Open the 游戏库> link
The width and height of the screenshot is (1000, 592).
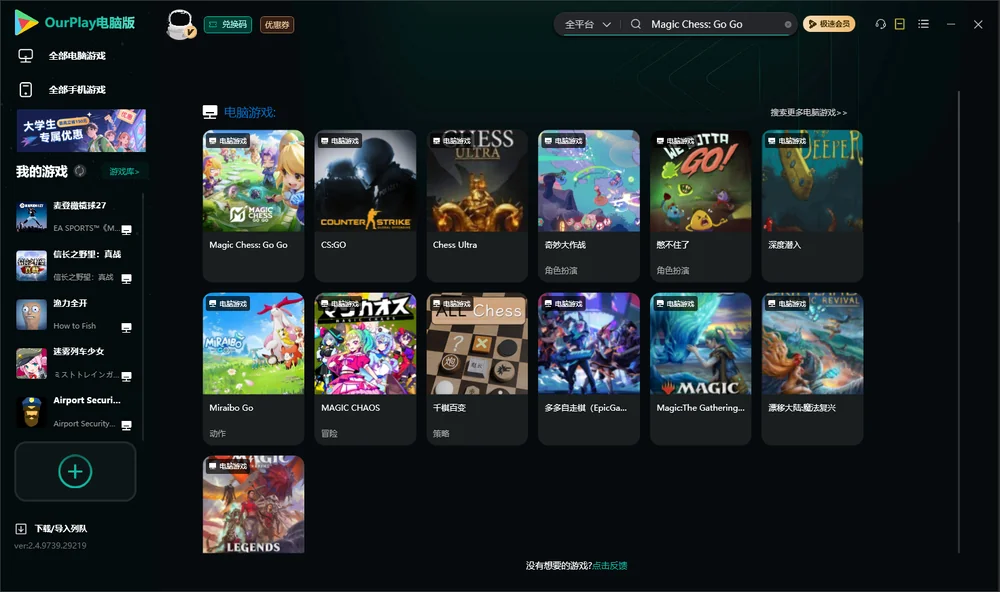click(x=124, y=172)
